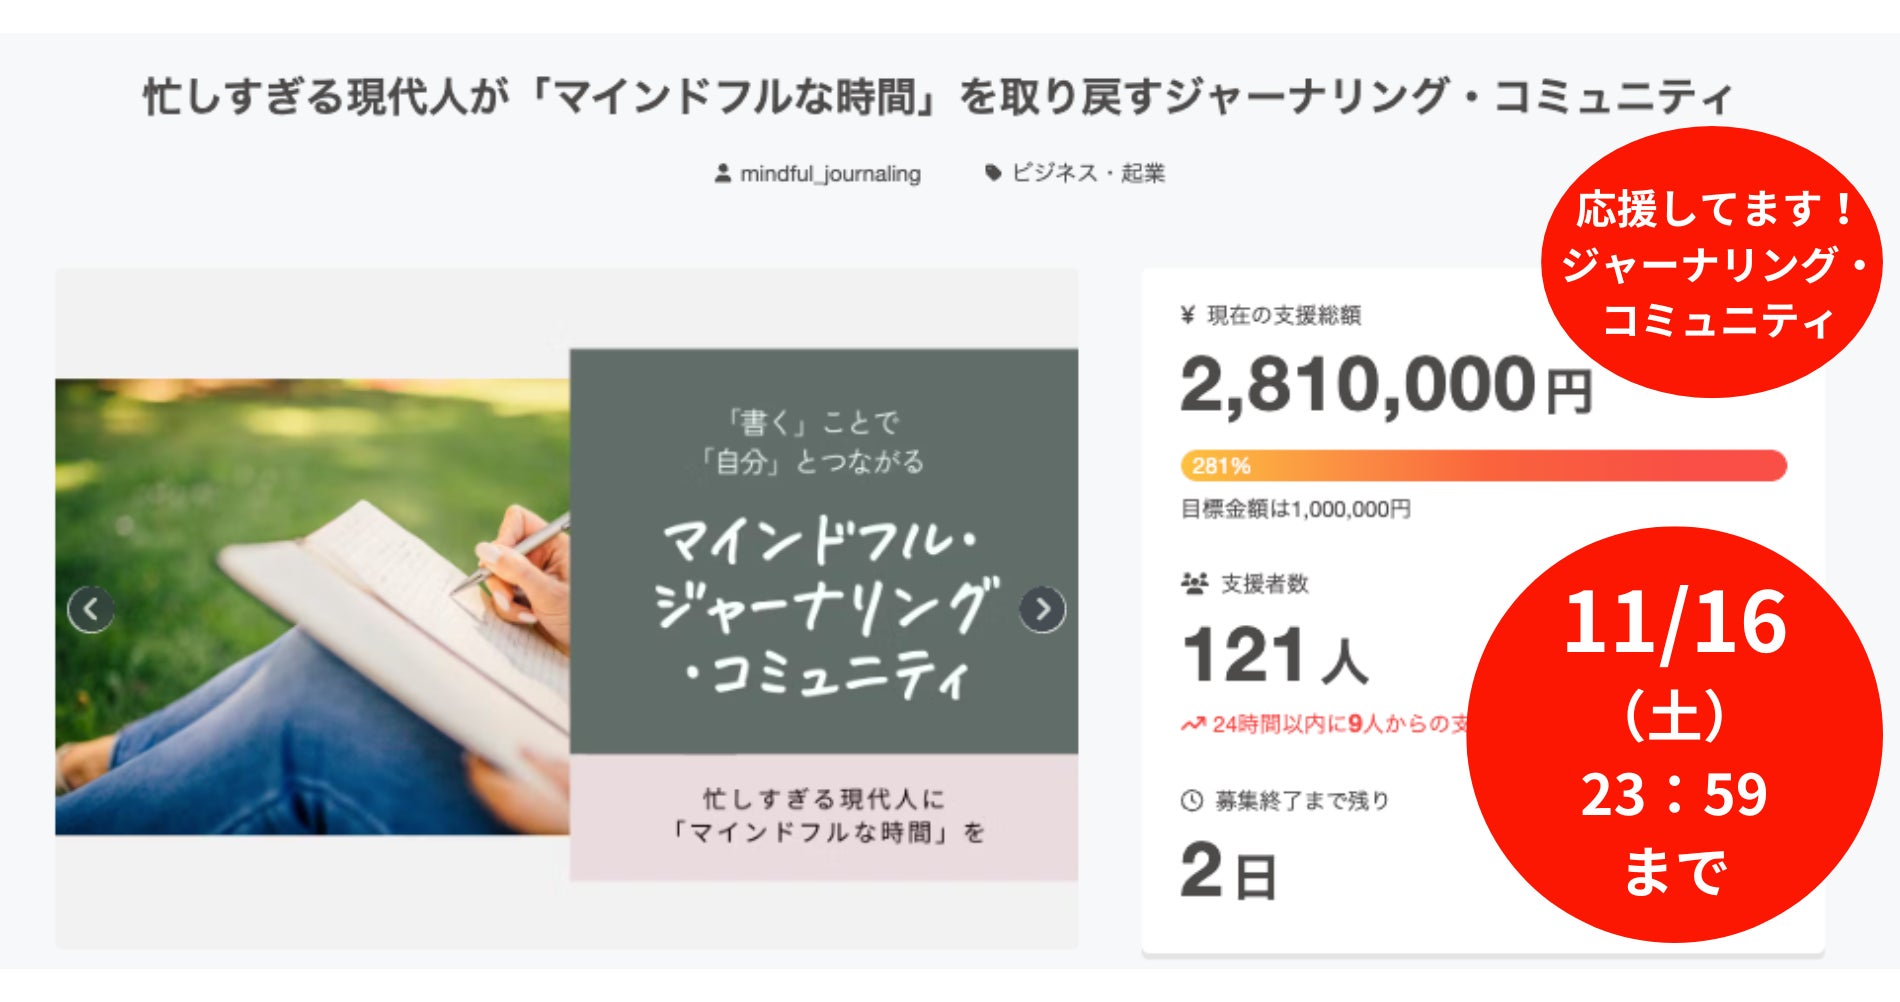
Task: Click the tag icon beside ビジネス・起業
Action: click(993, 173)
